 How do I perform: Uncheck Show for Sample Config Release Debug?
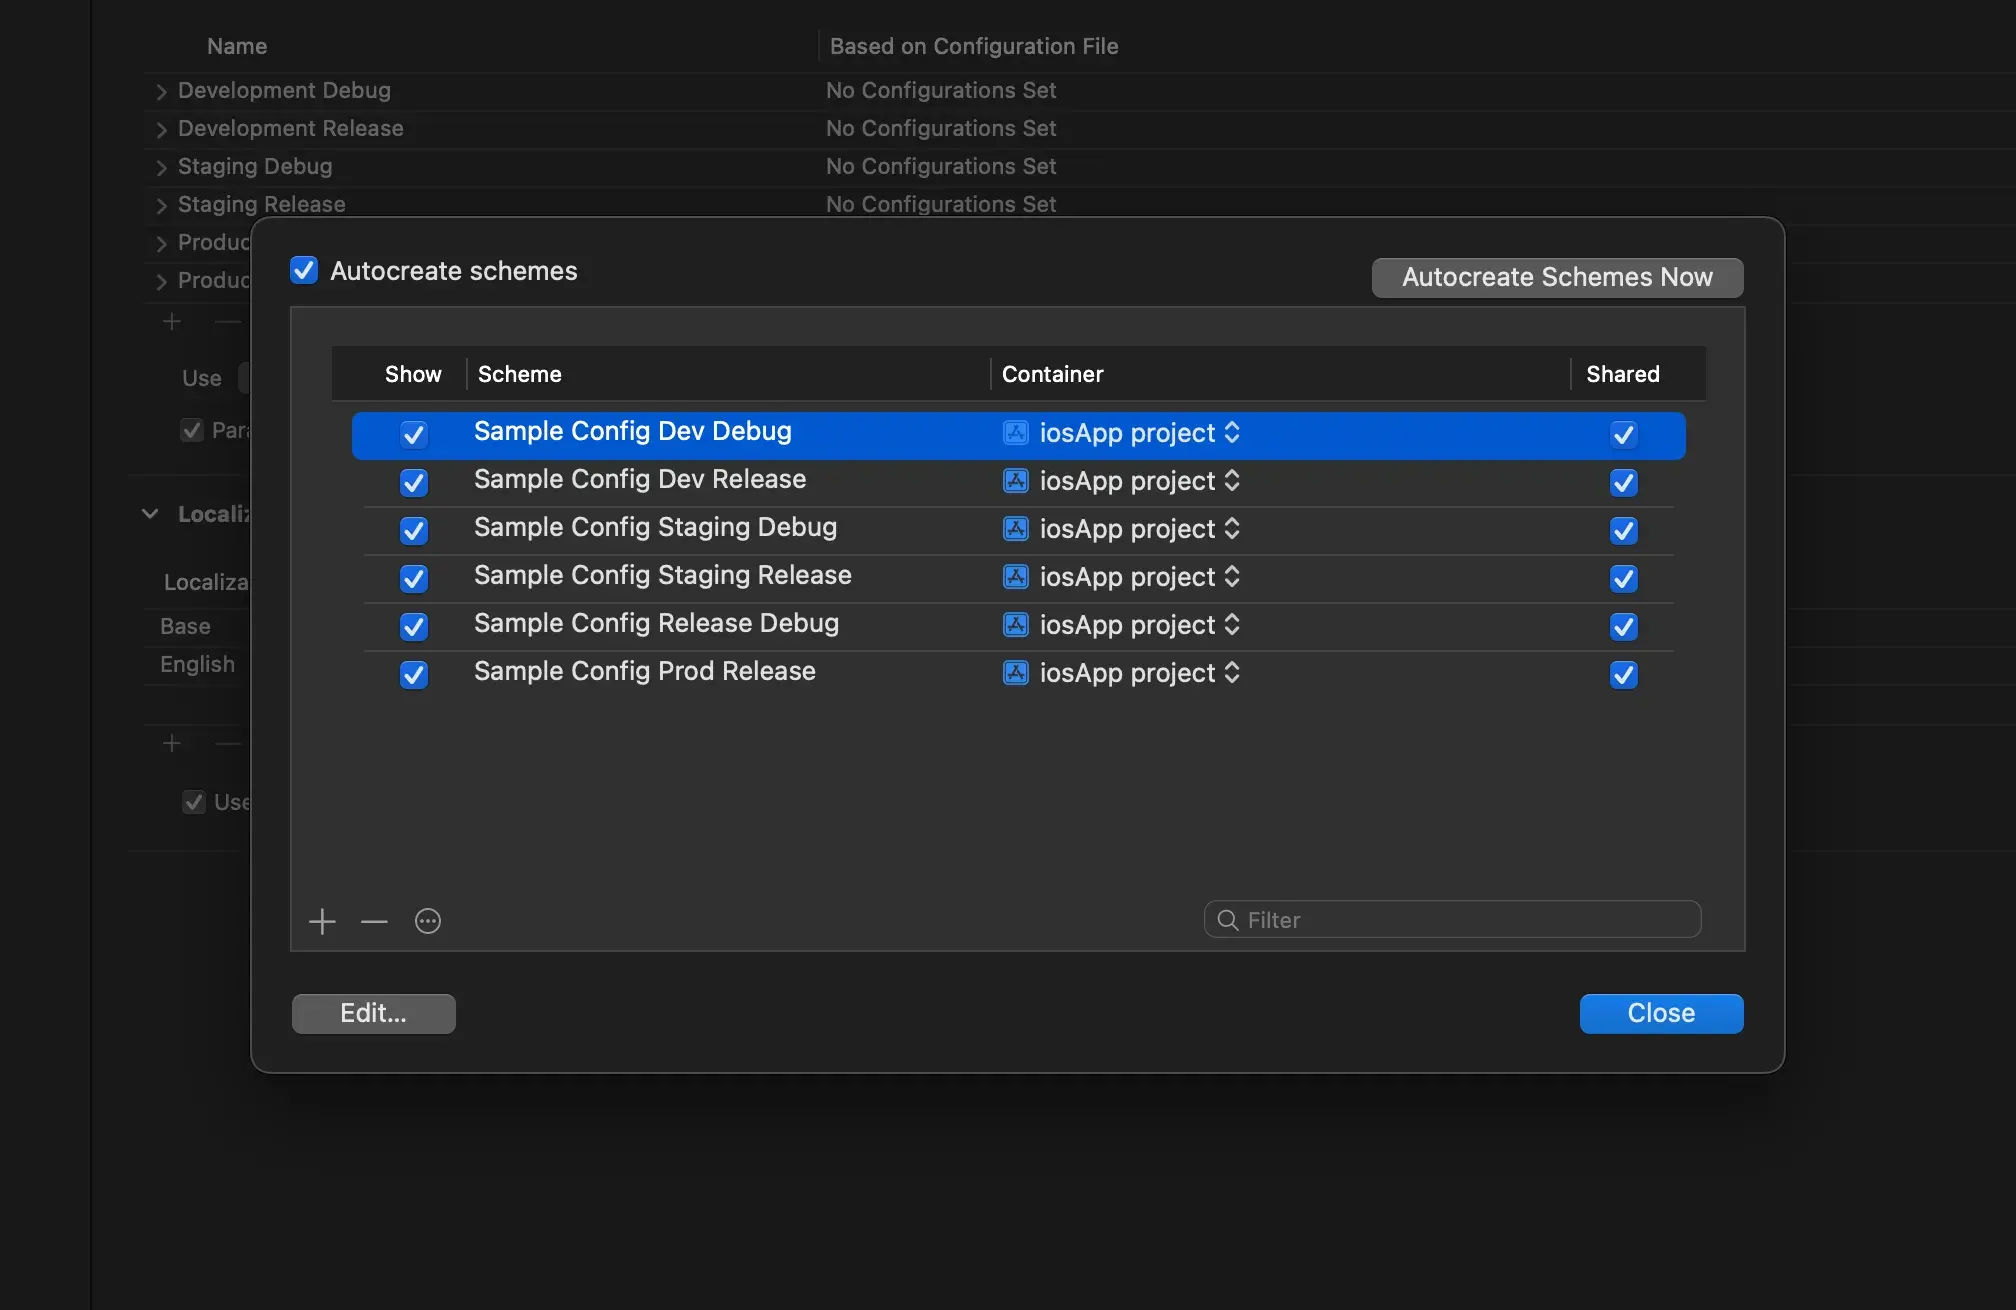414,626
